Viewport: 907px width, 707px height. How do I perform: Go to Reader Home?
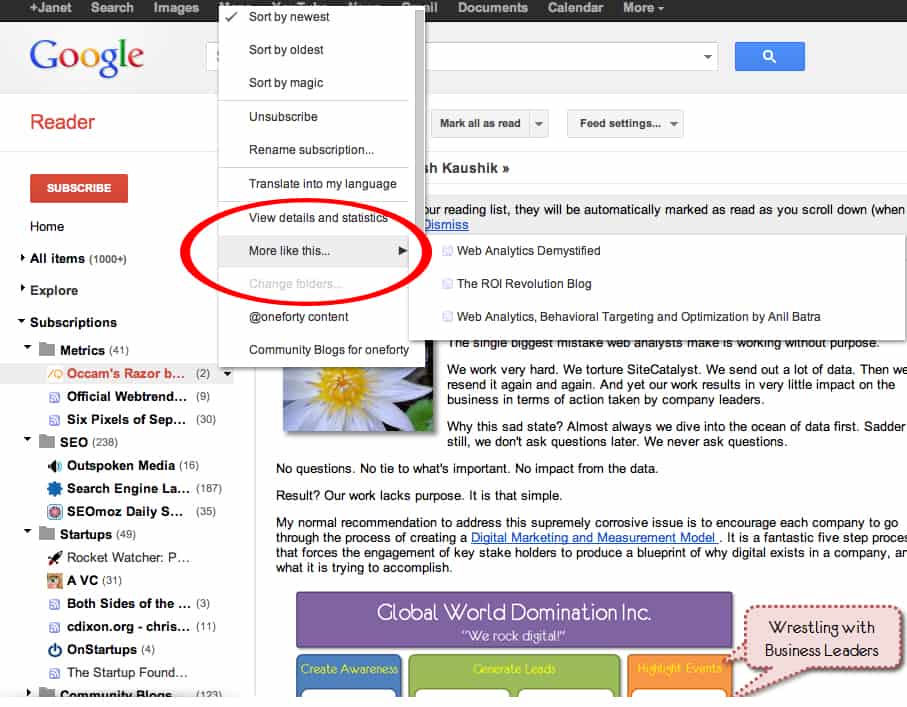47,227
